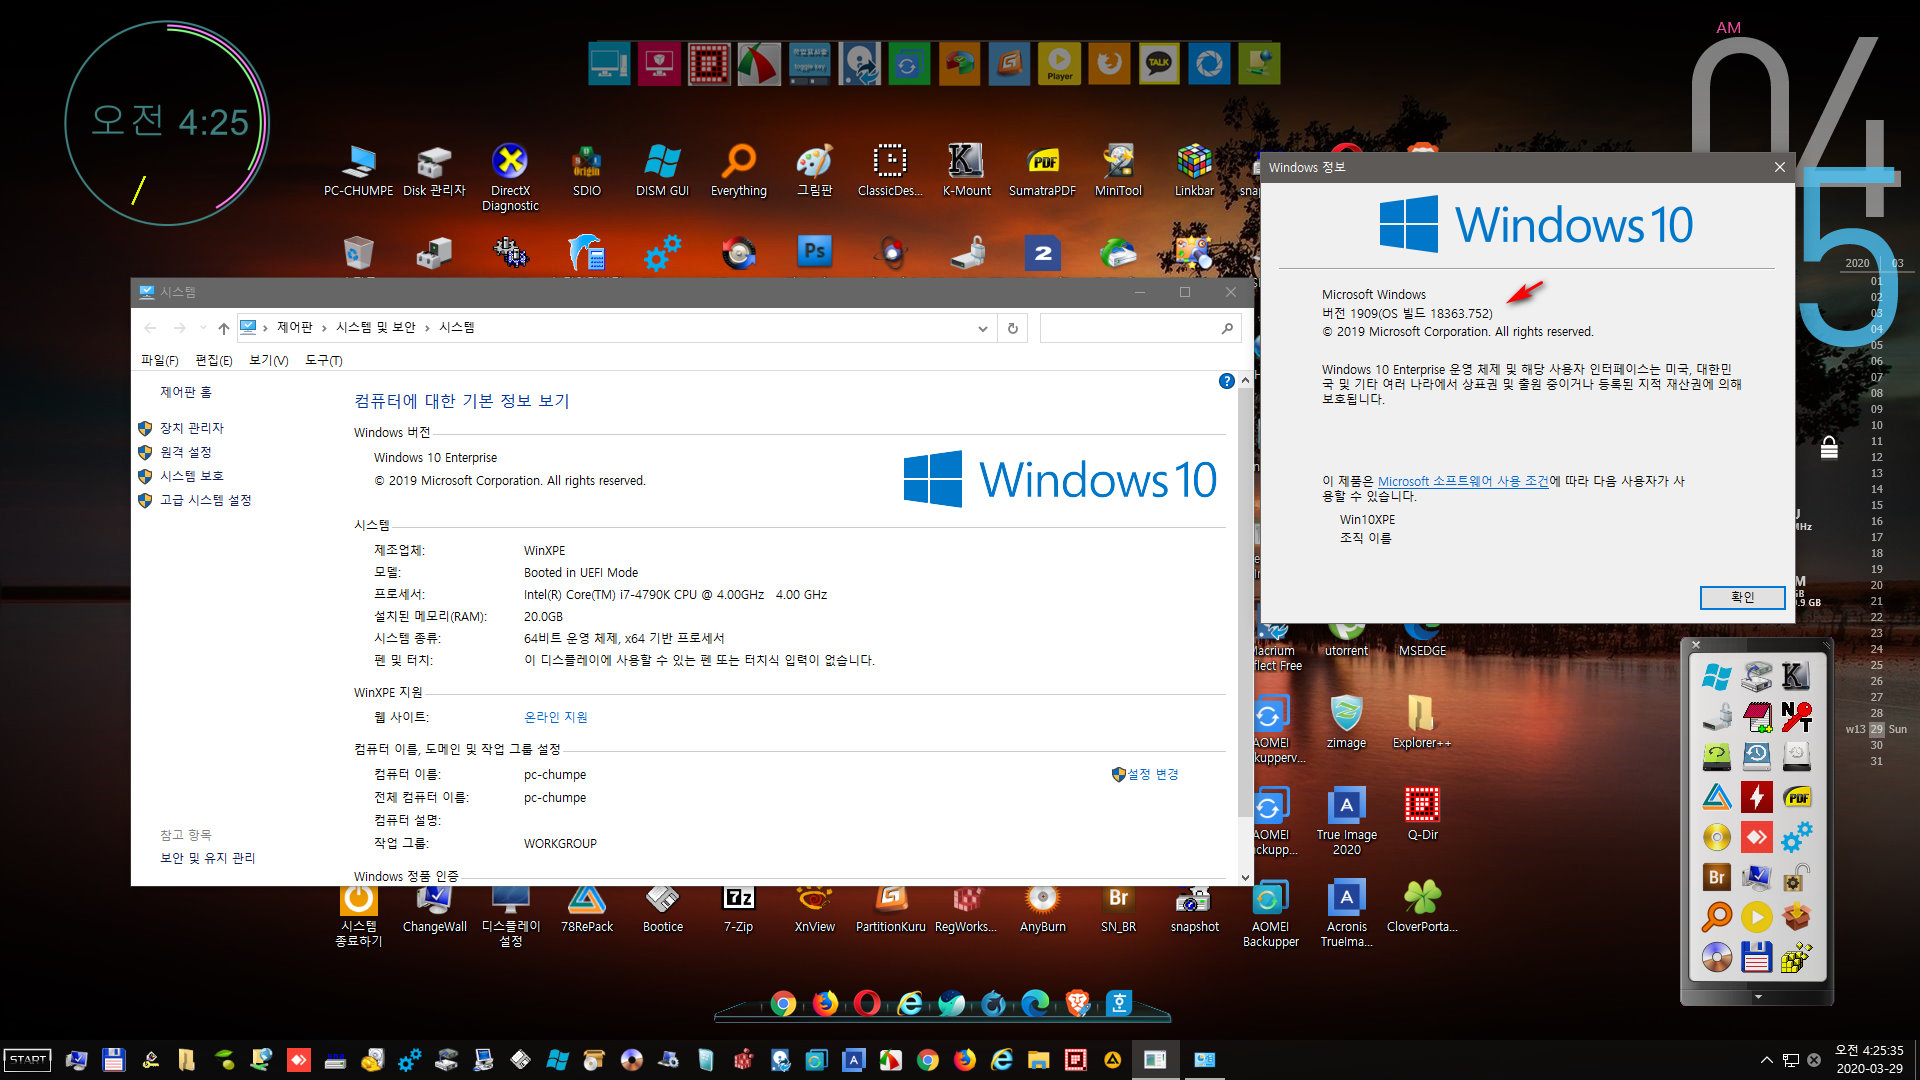Viewport: 1920px width, 1080px height.
Task: Open 보안 및 유지 관리 link
Action: point(208,858)
